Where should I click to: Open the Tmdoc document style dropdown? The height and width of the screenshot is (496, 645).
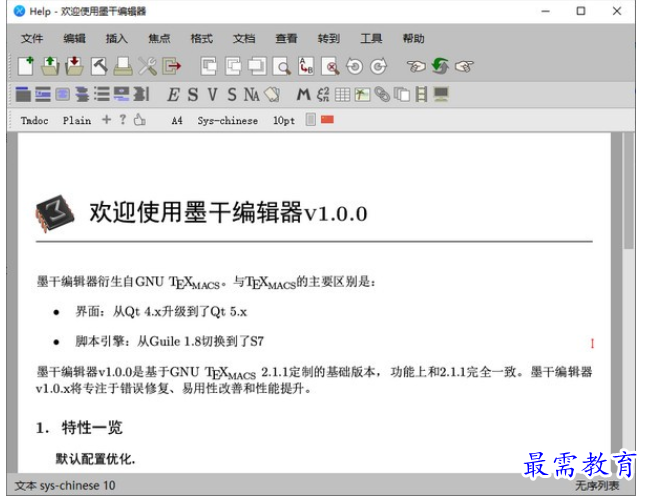tap(35, 121)
